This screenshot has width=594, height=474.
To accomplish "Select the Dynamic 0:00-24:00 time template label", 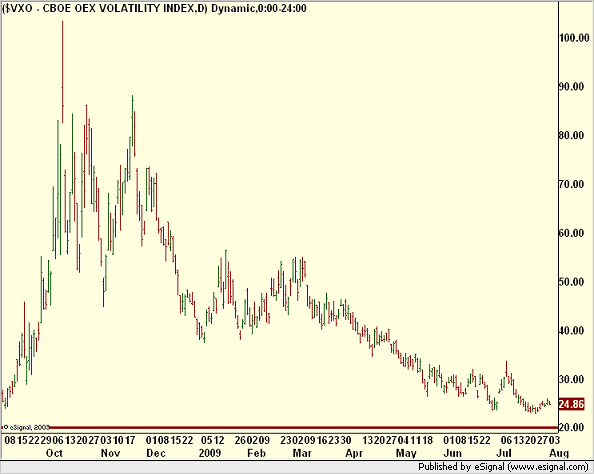I will [x=259, y=8].
